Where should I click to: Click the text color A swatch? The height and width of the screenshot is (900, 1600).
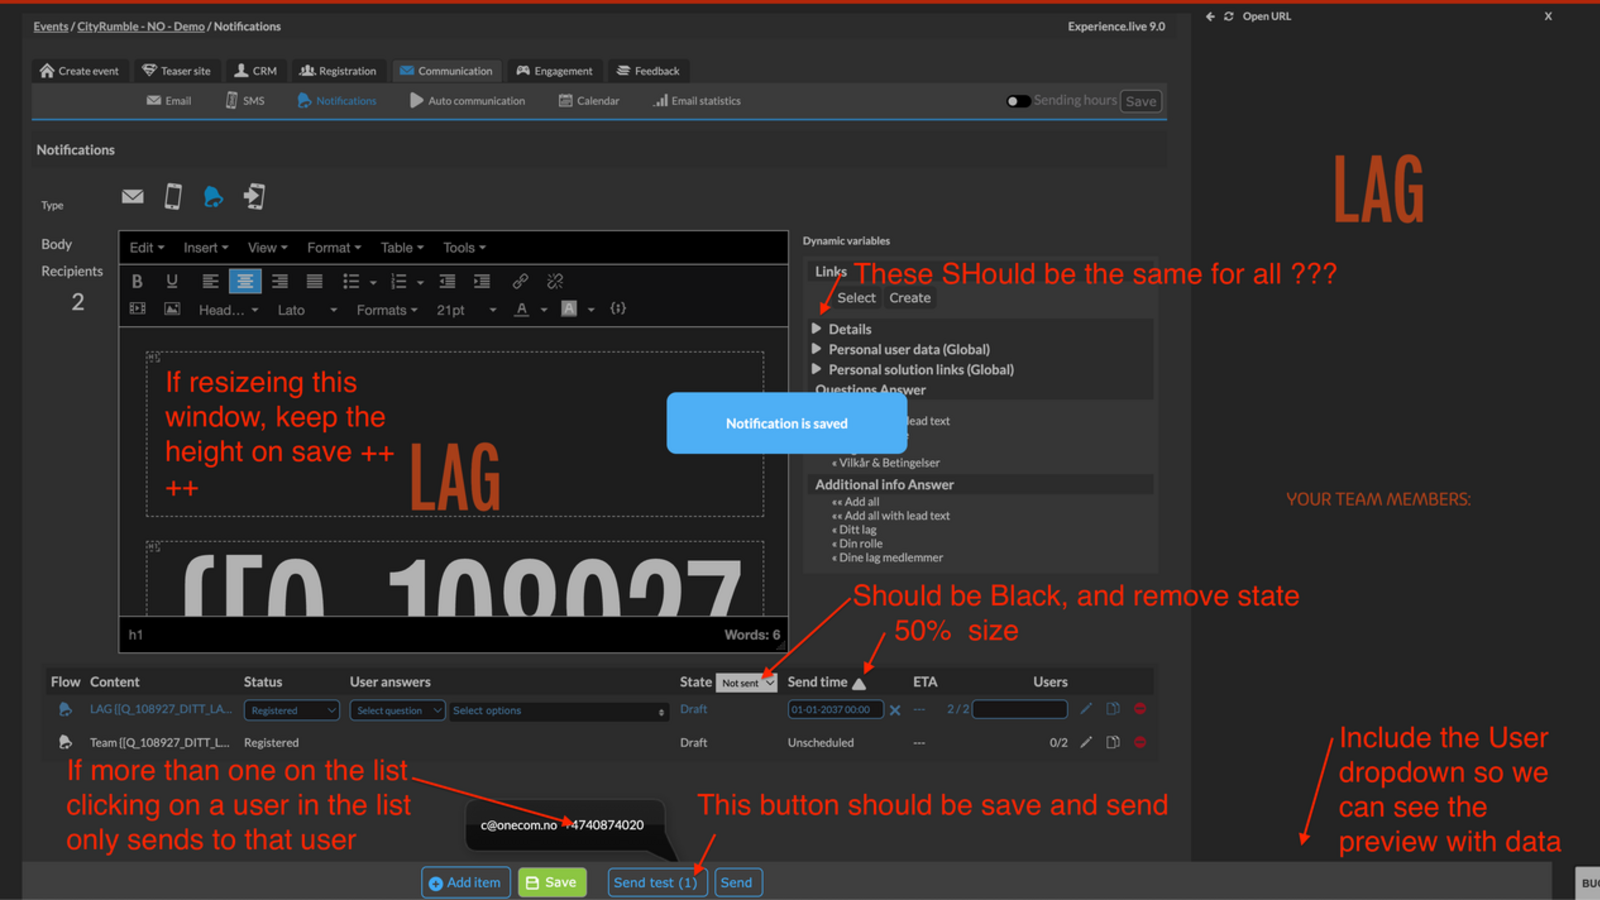pyautogui.click(x=521, y=310)
